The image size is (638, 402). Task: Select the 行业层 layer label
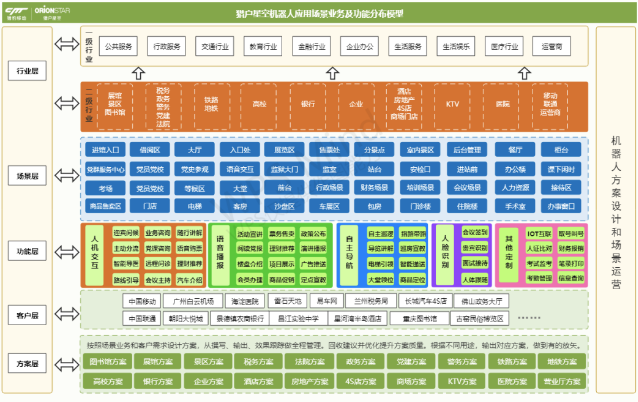[x=27, y=71]
